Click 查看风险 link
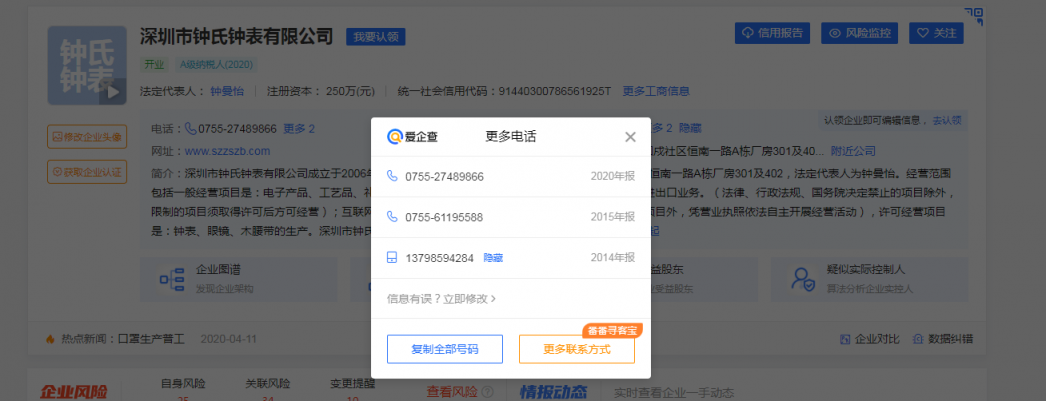This screenshot has width=1046, height=401. (452, 392)
